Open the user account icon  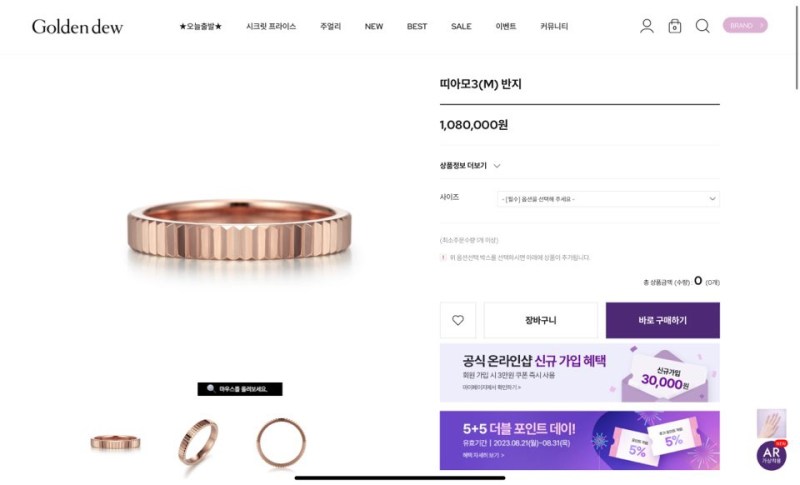(x=646, y=26)
